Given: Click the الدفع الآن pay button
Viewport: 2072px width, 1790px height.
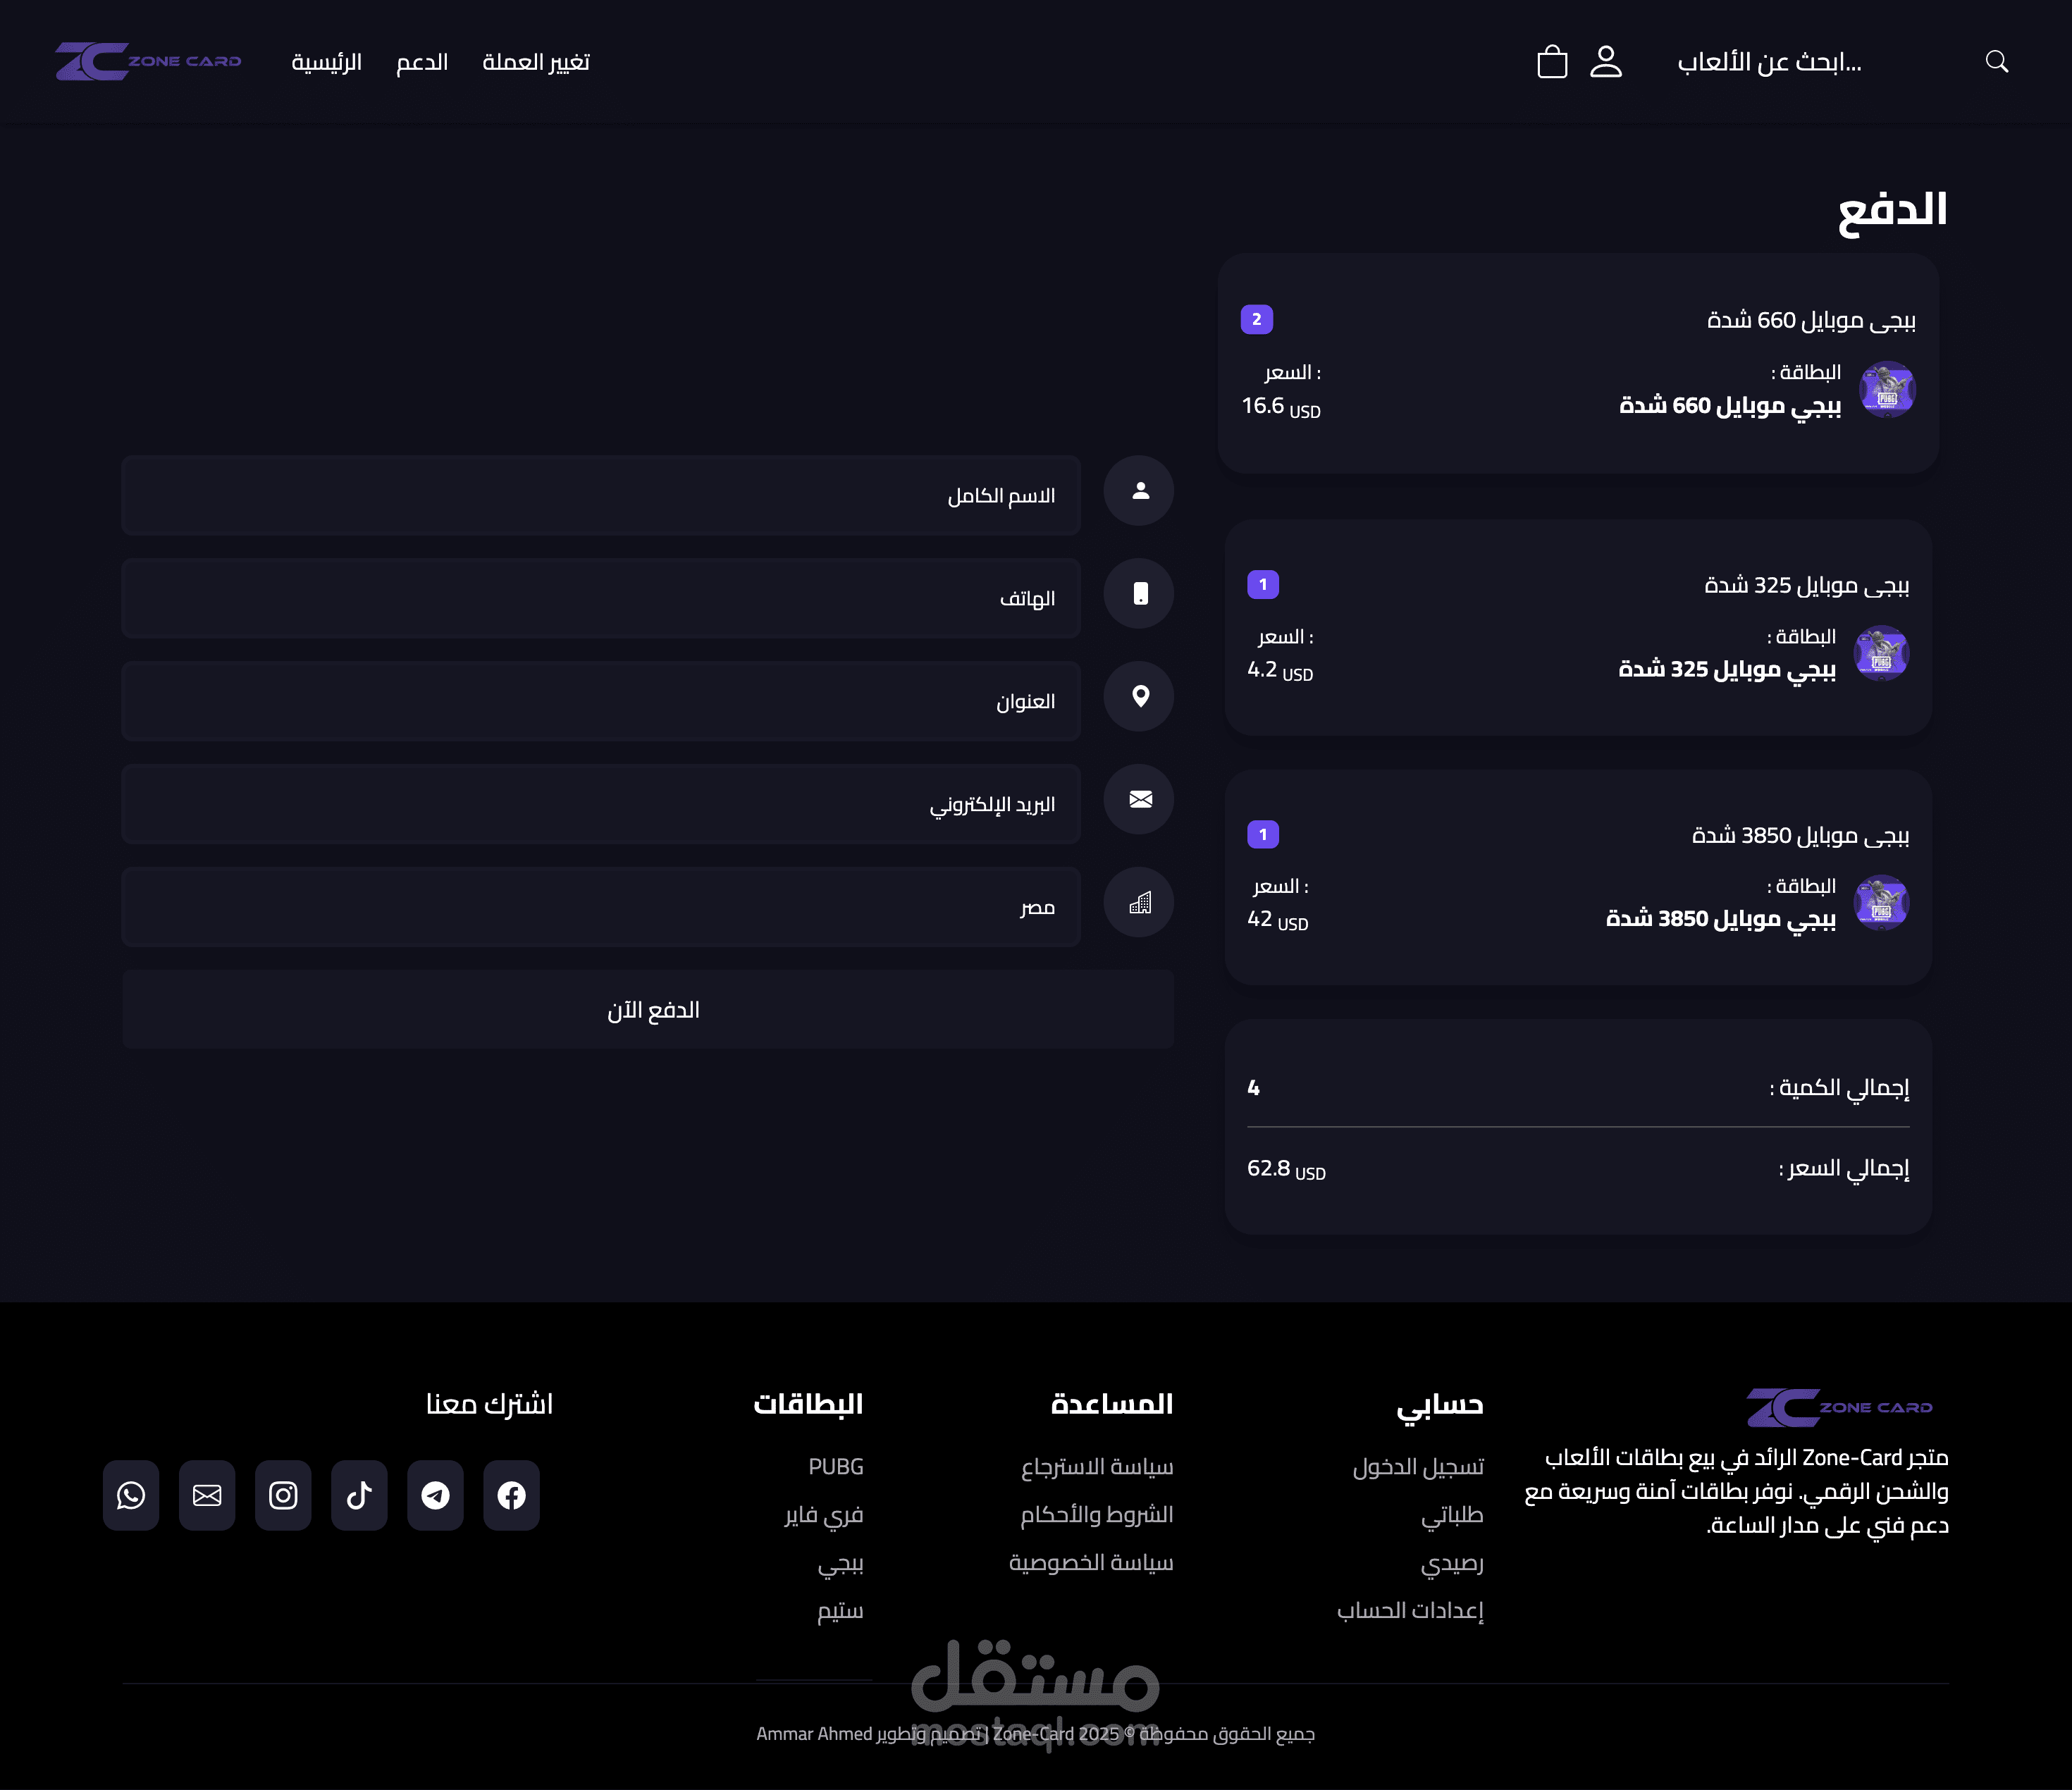Looking at the screenshot, I should point(648,1009).
